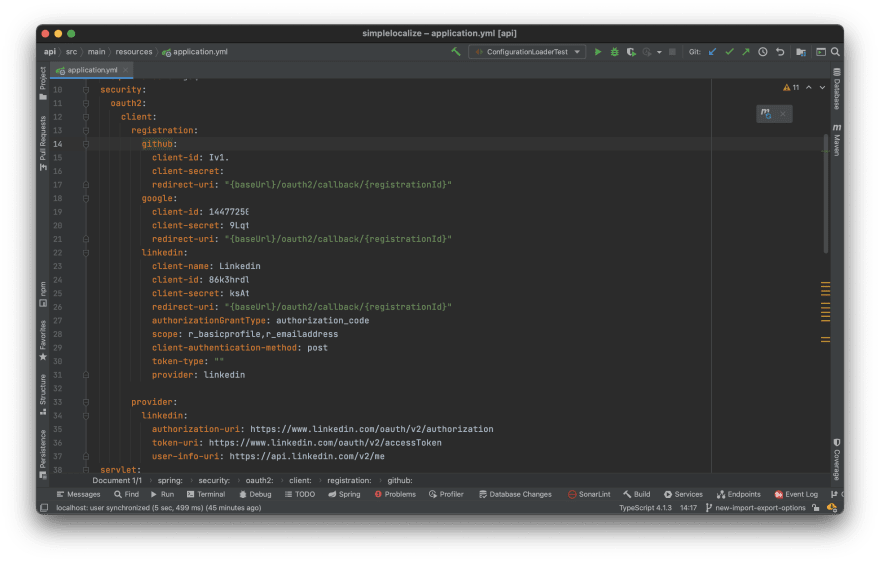Rollback changes with the undo arrow icon
The image size is (880, 562).
coord(780,52)
